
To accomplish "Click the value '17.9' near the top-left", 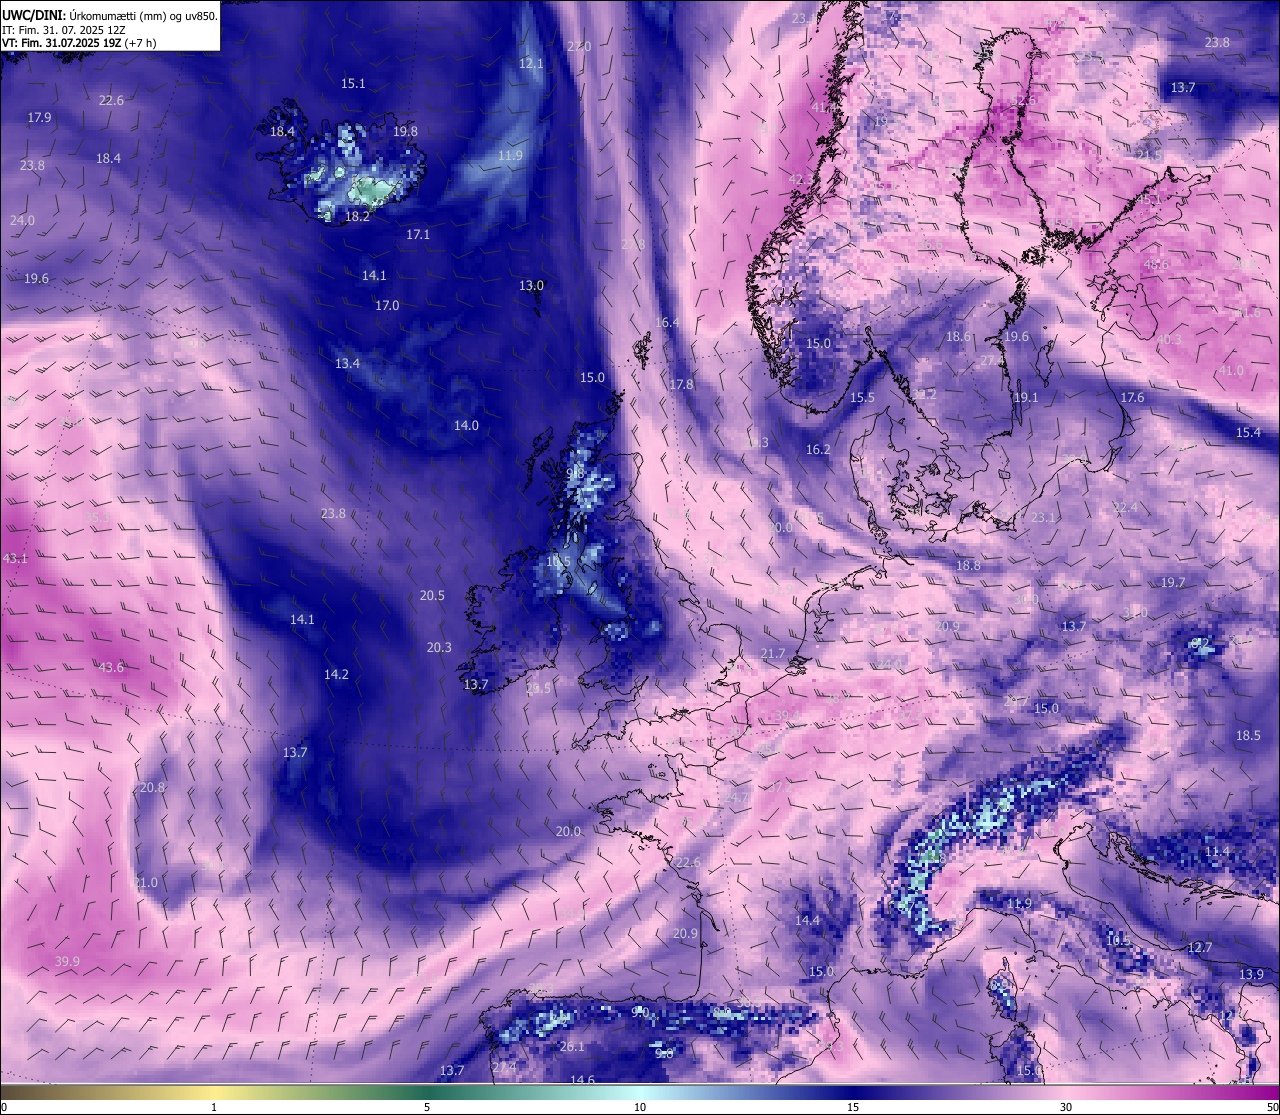I will coord(39,118).
